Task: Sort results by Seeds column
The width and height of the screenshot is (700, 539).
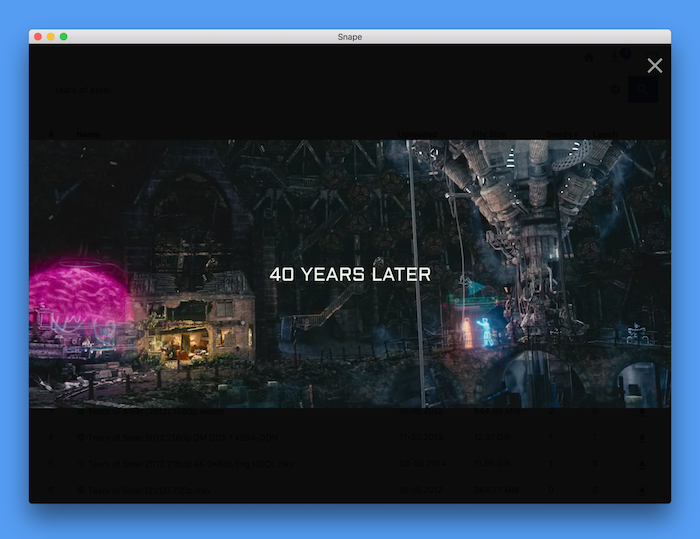Action: click(x=562, y=134)
